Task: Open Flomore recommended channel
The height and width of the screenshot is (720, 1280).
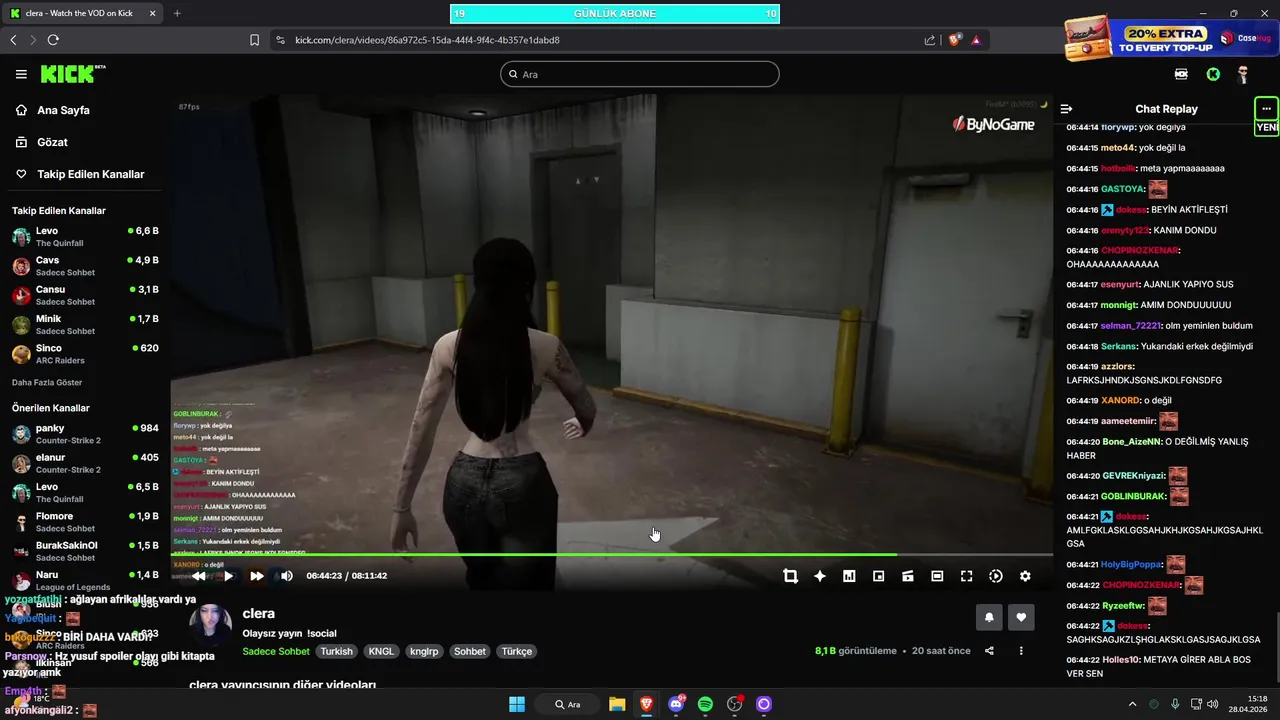Action: point(85,522)
